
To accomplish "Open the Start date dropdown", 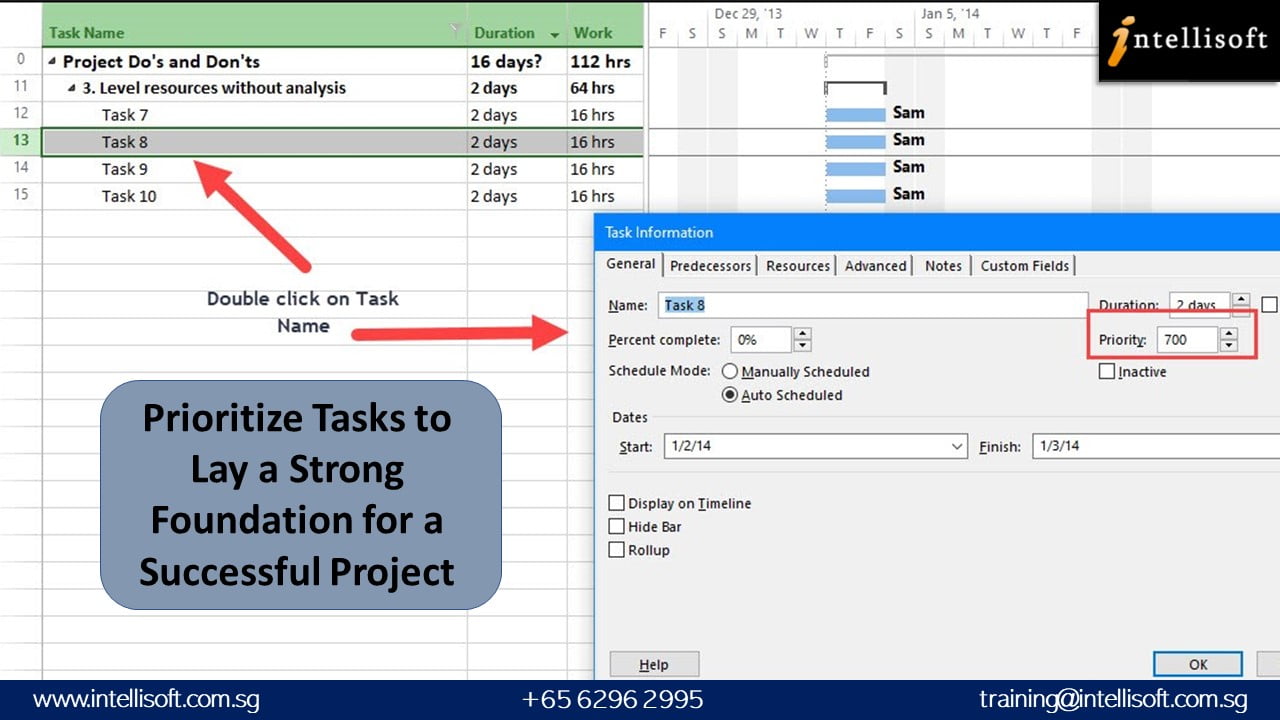I will [957, 446].
